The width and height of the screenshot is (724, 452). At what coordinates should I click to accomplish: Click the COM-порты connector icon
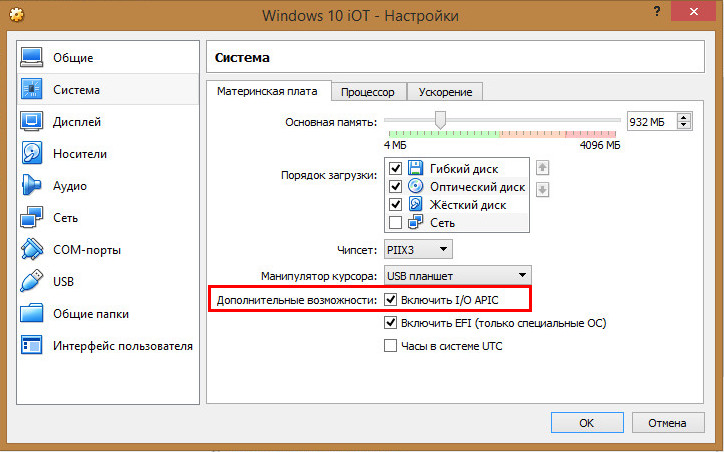pyautogui.click(x=31, y=249)
